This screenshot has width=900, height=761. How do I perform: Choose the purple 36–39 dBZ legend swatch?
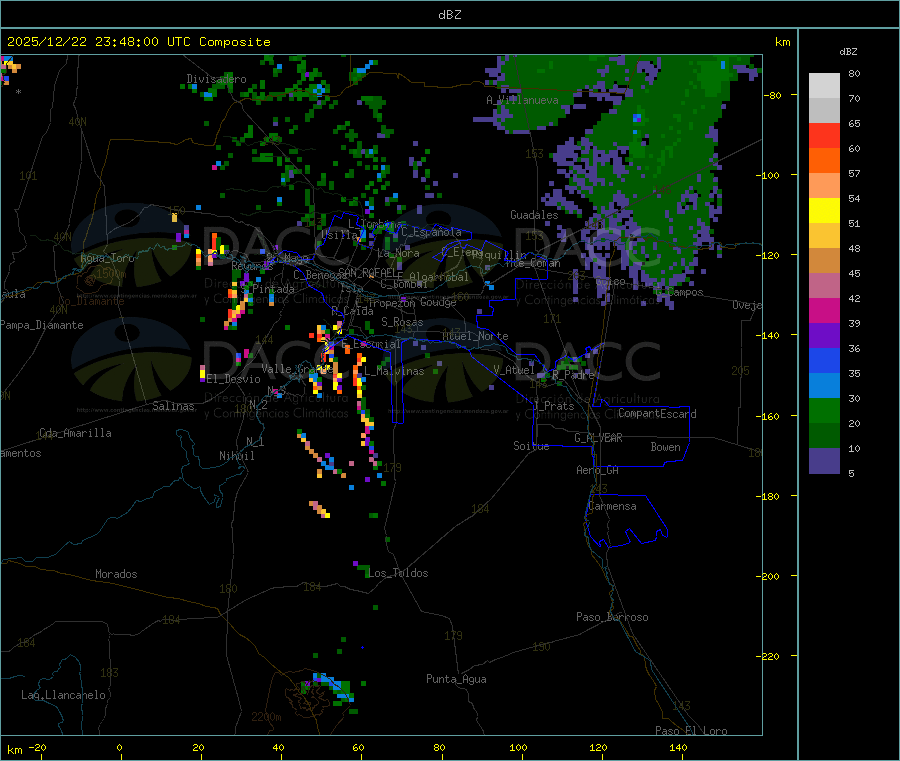824,336
